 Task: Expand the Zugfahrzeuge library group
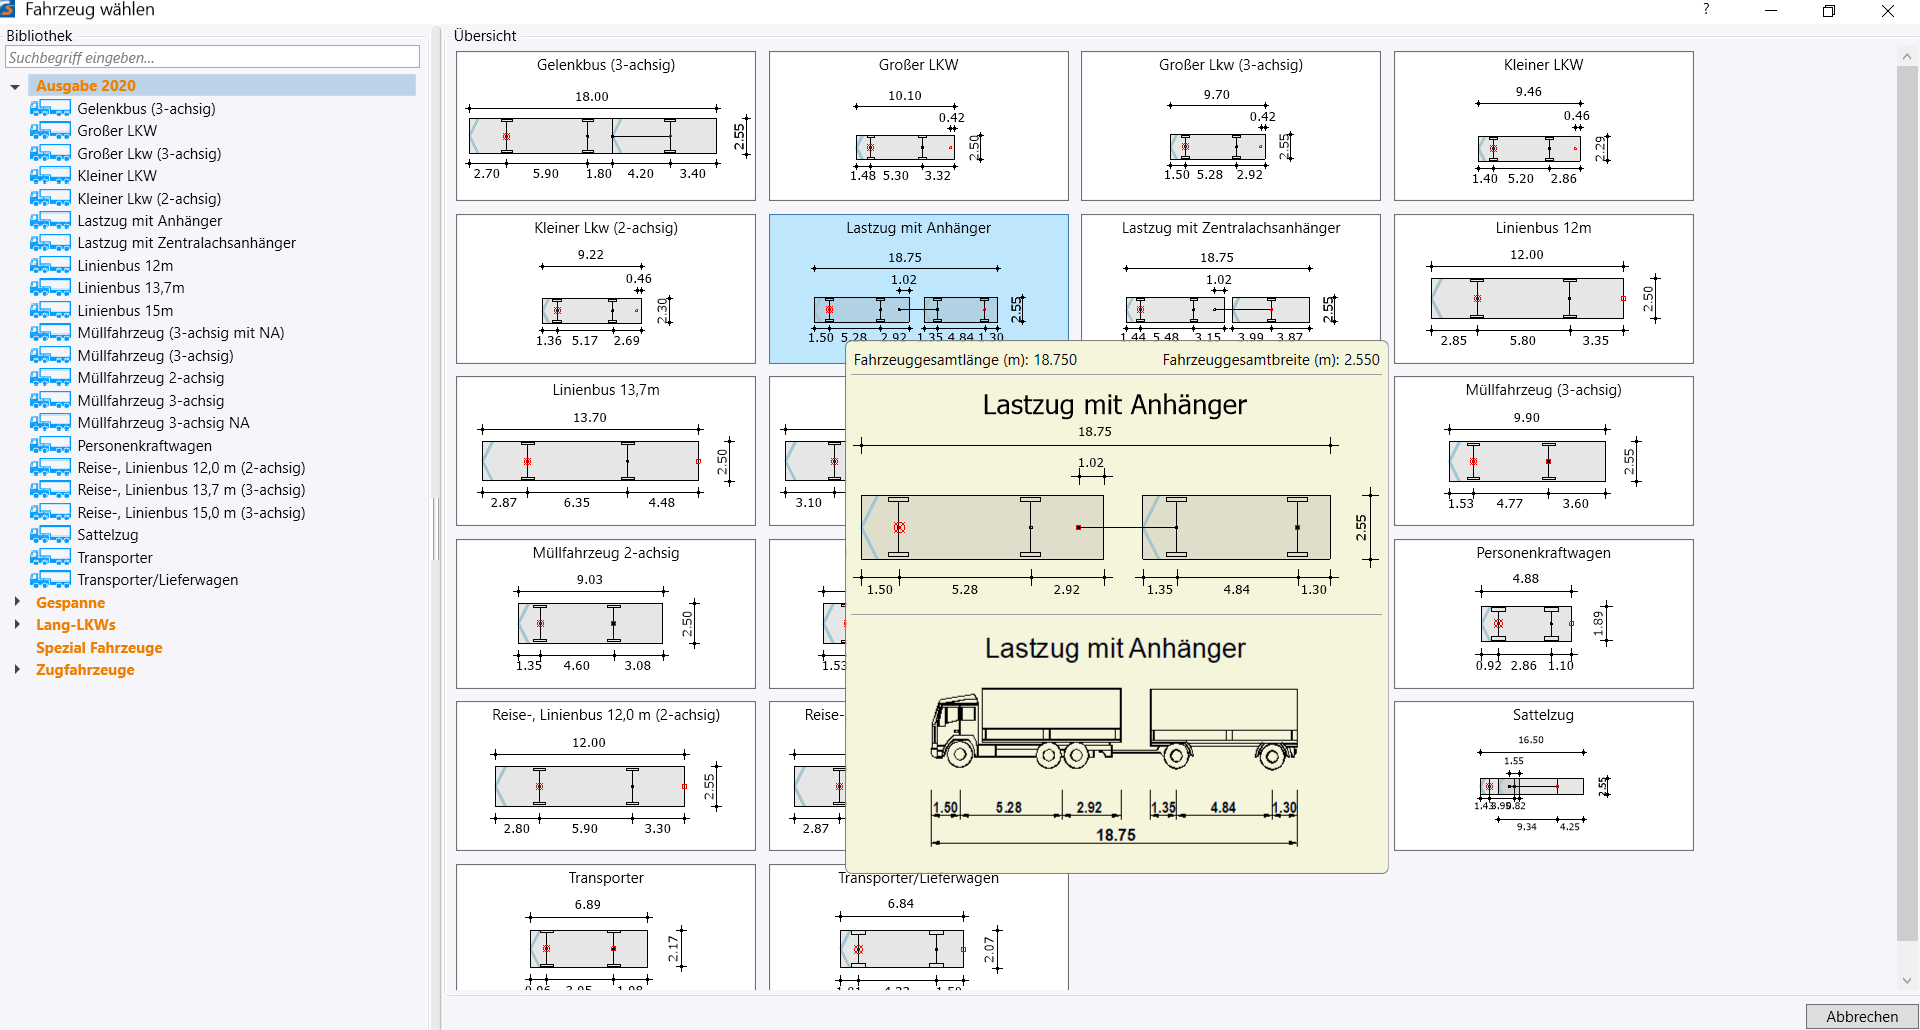(x=17, y=669)
